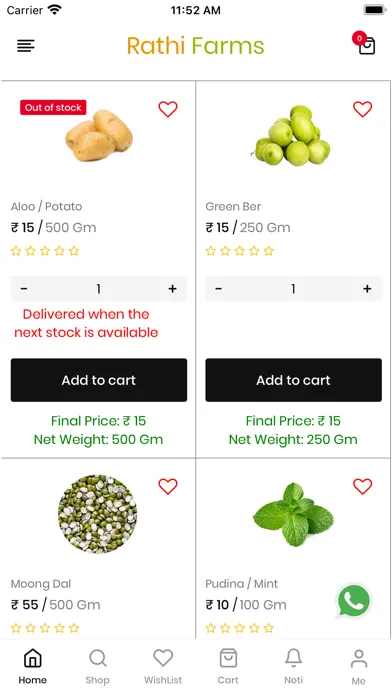Open the WishList tab
The width and height of the screenshot is (392, 696).
[163, 666]
